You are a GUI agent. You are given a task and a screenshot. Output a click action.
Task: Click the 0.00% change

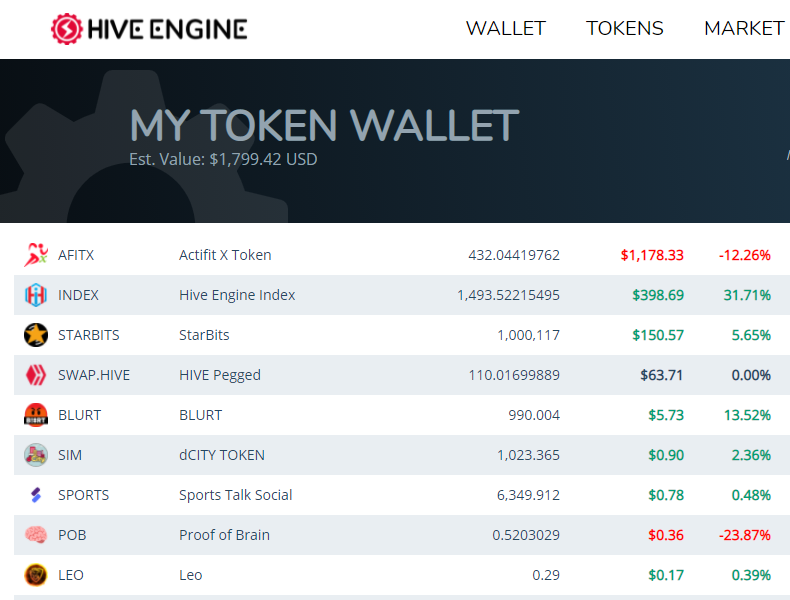coord(751,375)
